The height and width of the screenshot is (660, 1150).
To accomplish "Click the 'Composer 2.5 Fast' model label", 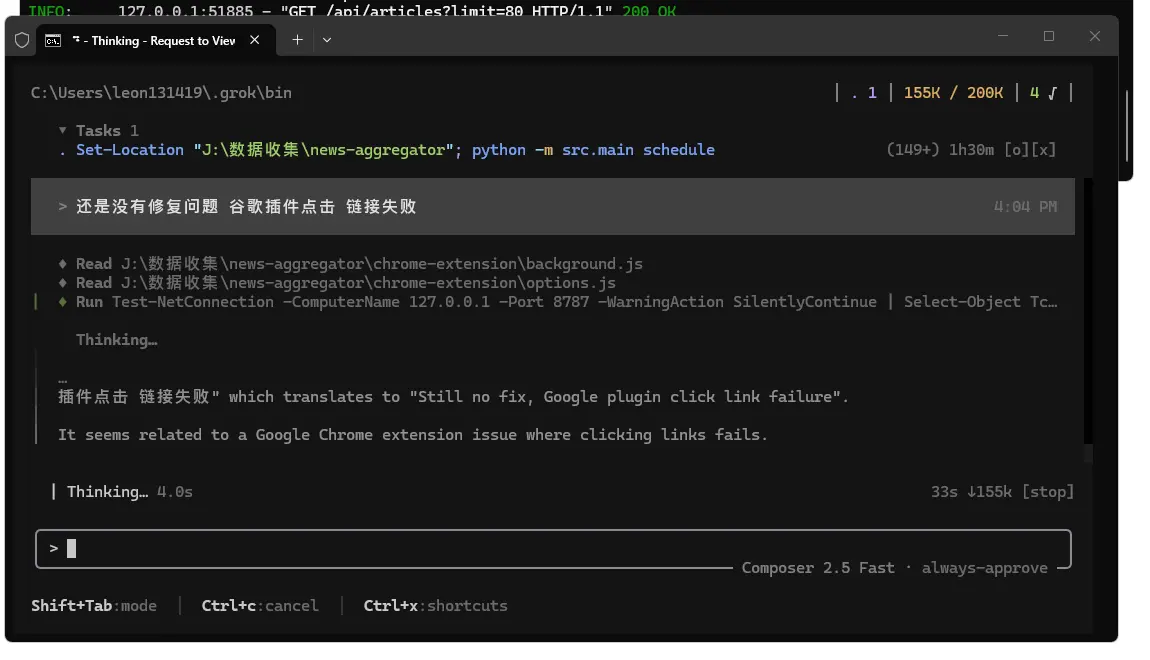I will 818,568.
